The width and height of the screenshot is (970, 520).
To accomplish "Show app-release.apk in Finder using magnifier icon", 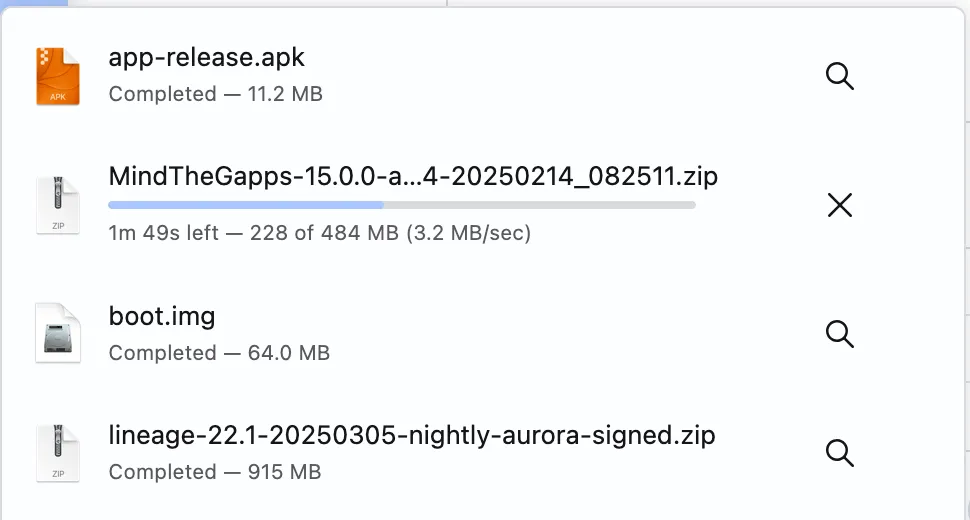I will tap(839, 76).
